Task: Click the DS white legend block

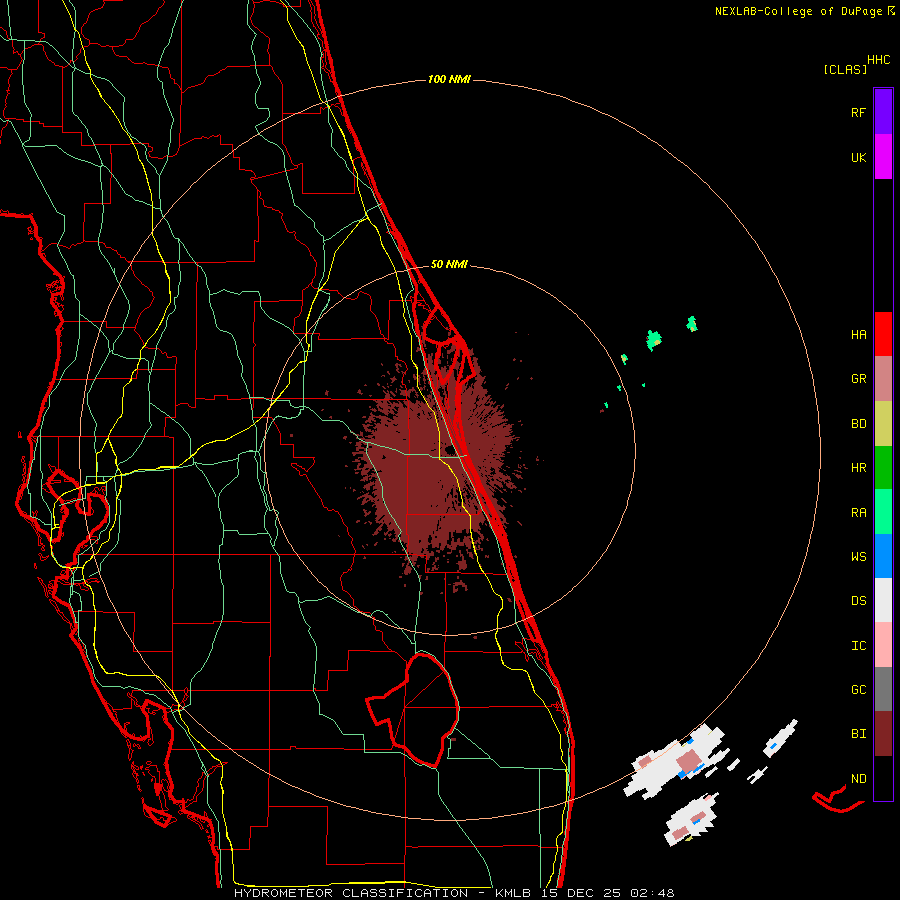Action: (883, 600)
